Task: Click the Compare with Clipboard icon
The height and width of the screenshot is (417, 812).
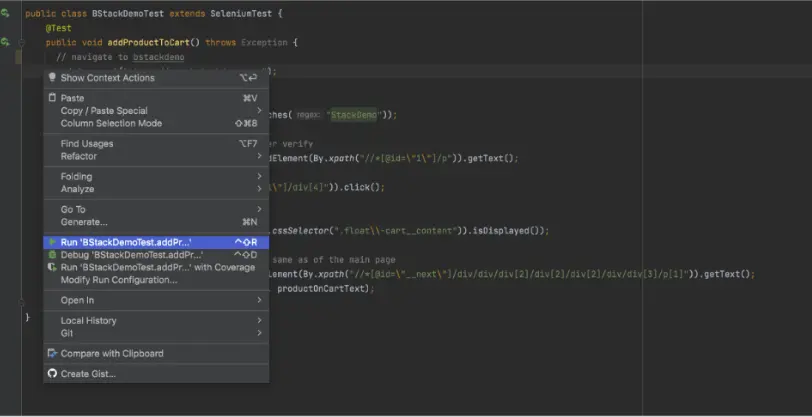Action: point(52,353)
